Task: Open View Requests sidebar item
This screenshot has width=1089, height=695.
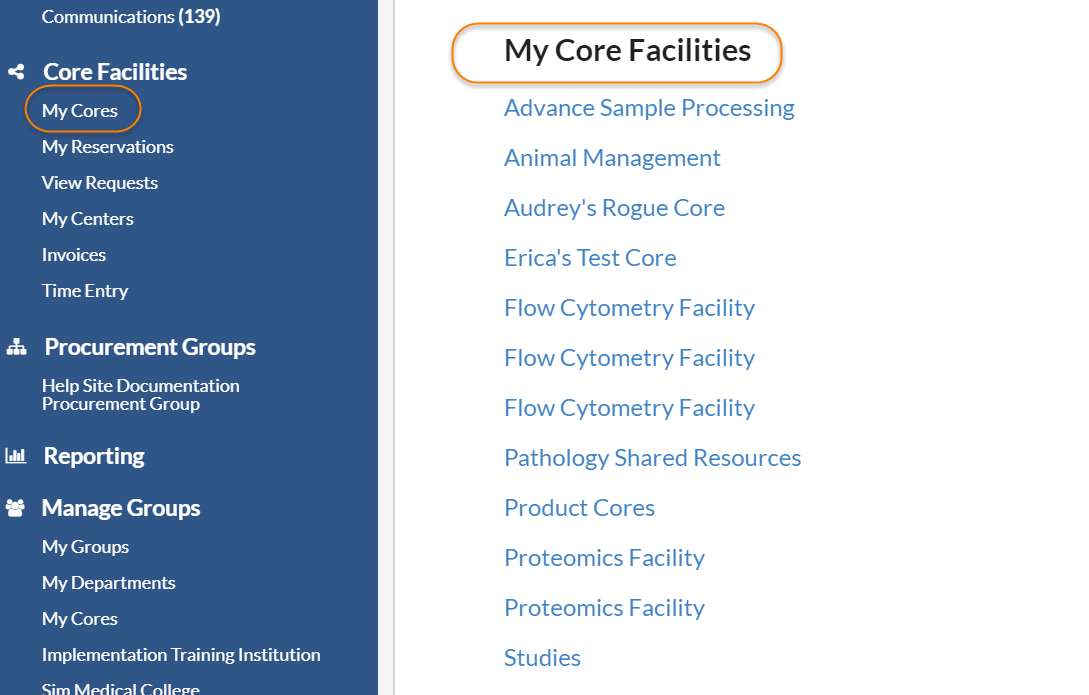Action: tap(99, 183)
